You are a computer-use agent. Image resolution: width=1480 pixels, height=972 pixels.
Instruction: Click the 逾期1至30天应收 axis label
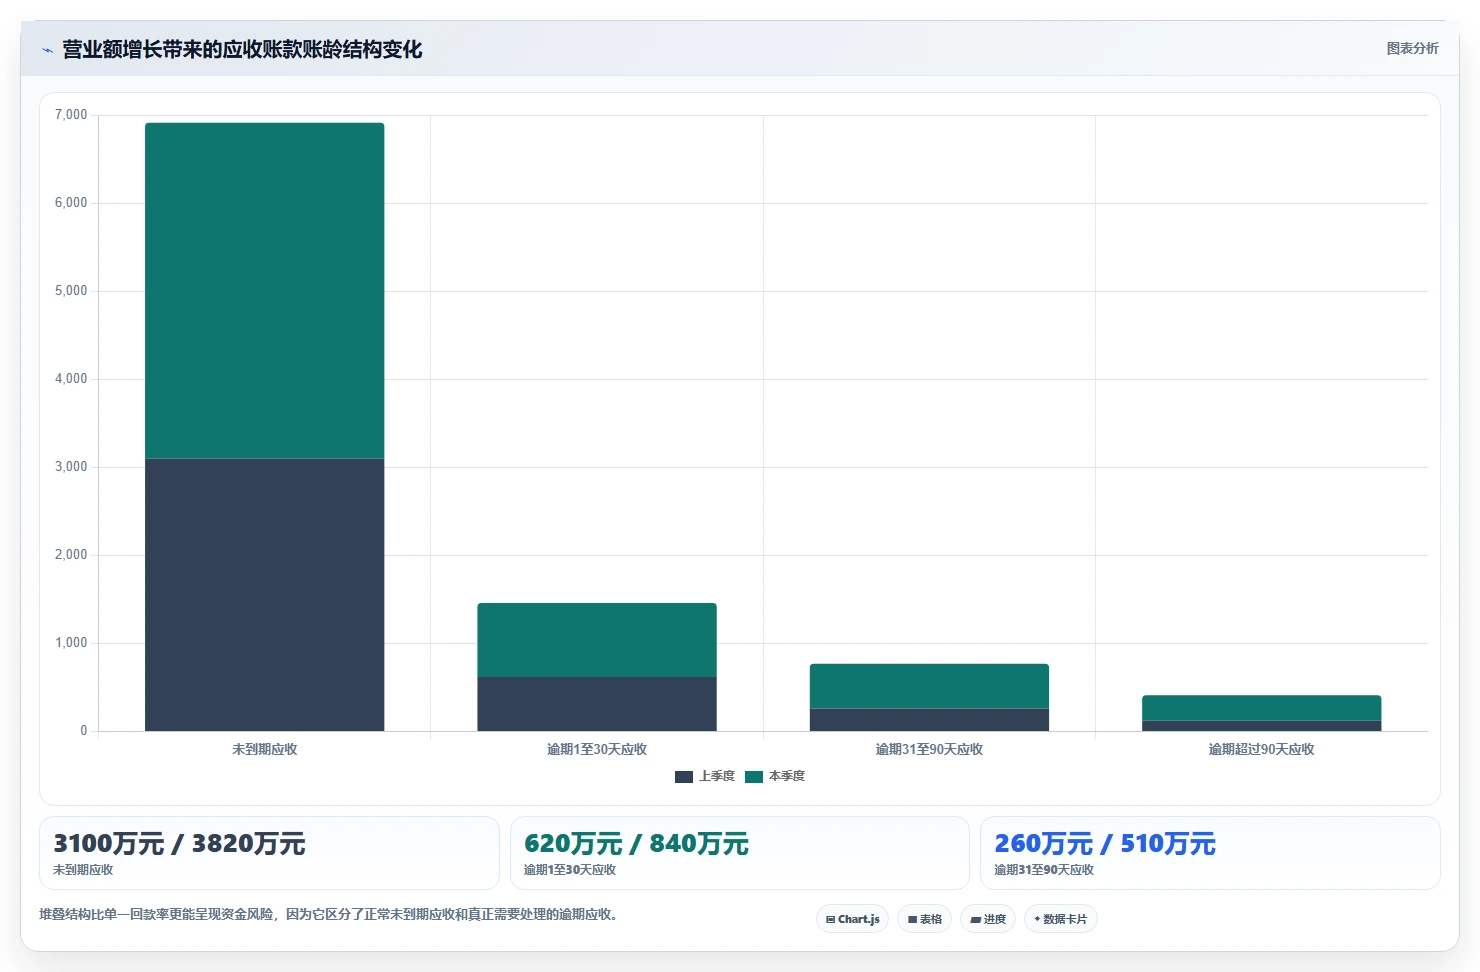coord(597,749)
